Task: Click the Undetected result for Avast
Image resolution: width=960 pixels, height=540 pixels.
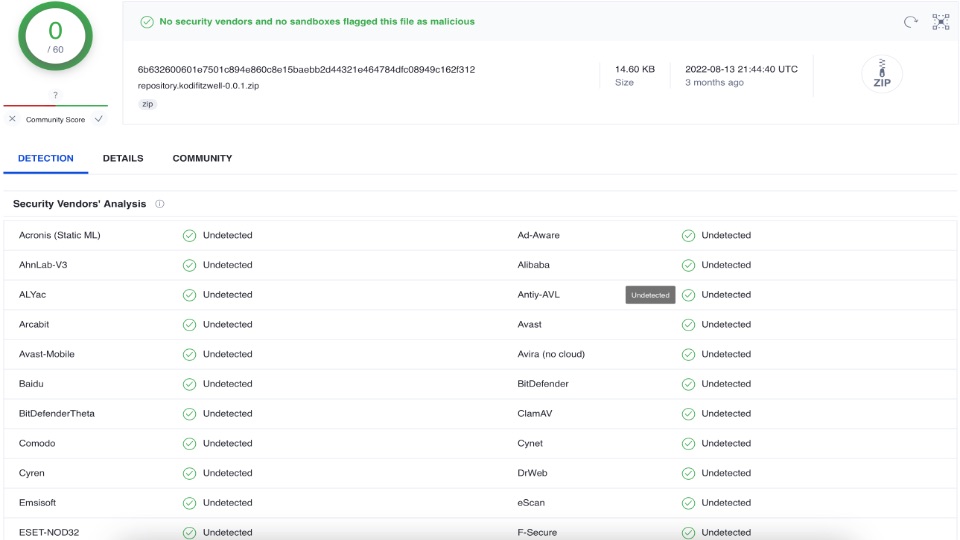Action: [726, 324]
